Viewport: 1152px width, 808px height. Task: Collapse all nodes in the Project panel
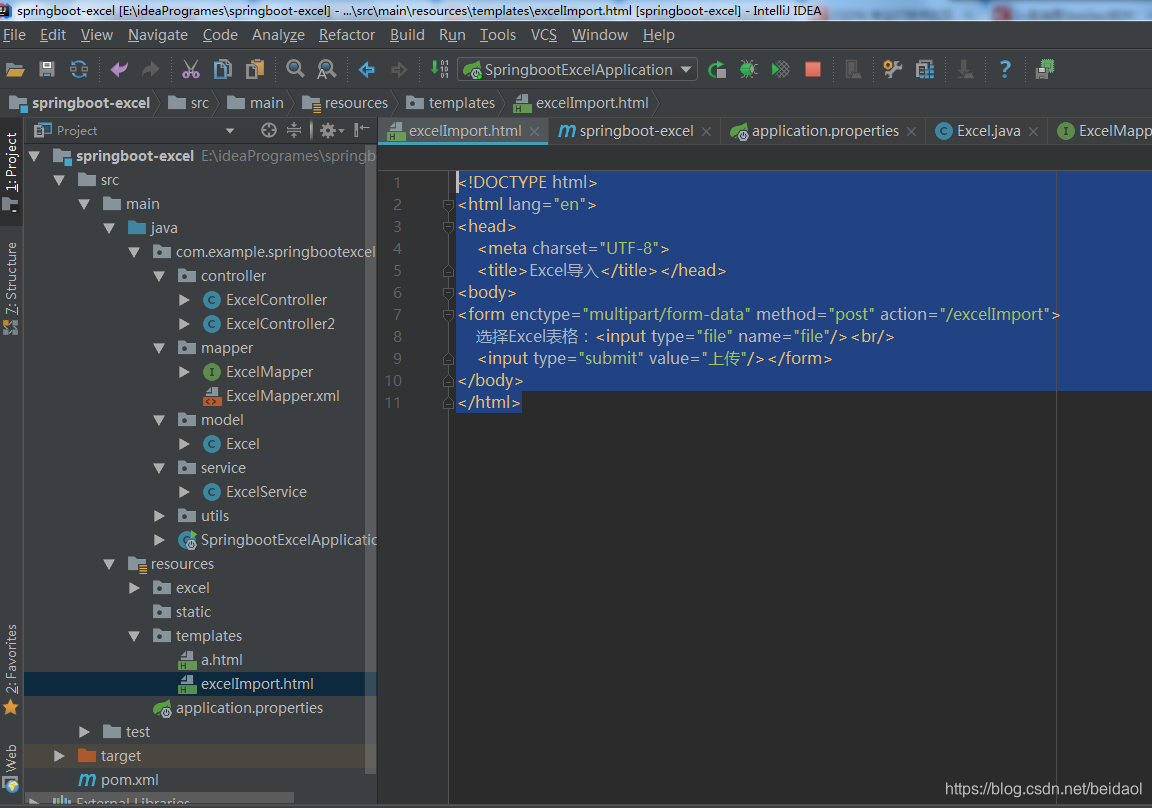294,130
